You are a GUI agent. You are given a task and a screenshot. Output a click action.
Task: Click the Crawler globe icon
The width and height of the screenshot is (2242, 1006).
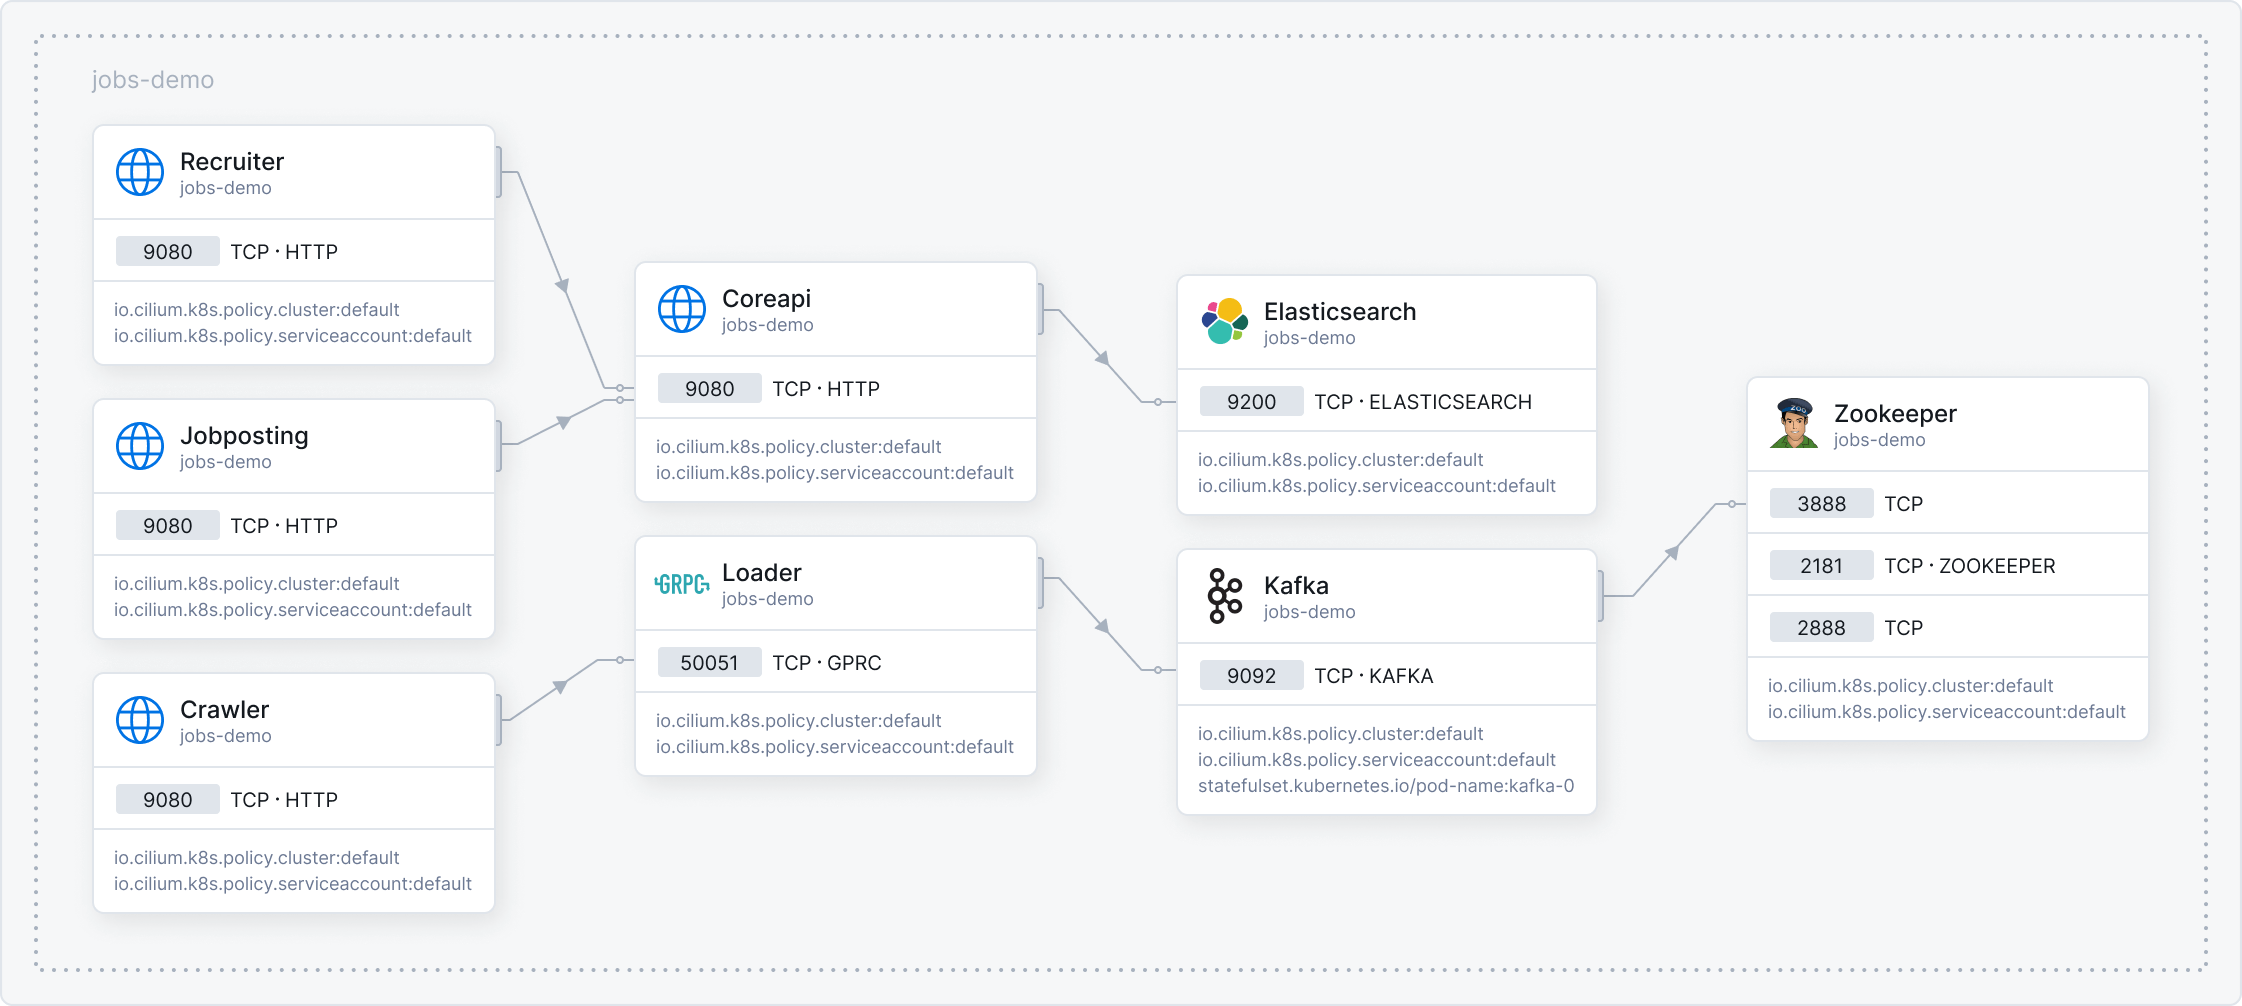(140, 720)
